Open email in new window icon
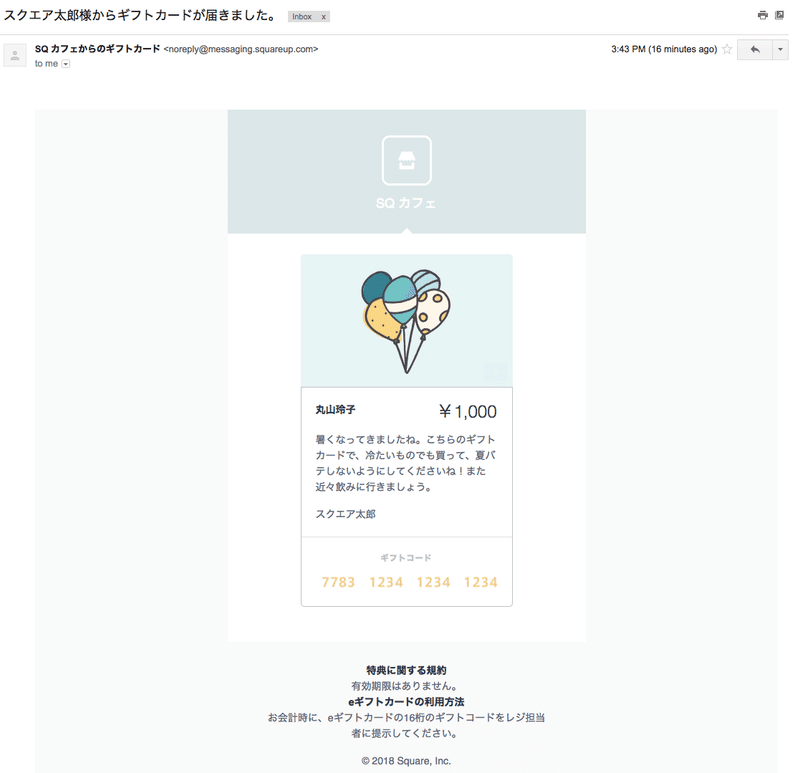 click(779, 15)
